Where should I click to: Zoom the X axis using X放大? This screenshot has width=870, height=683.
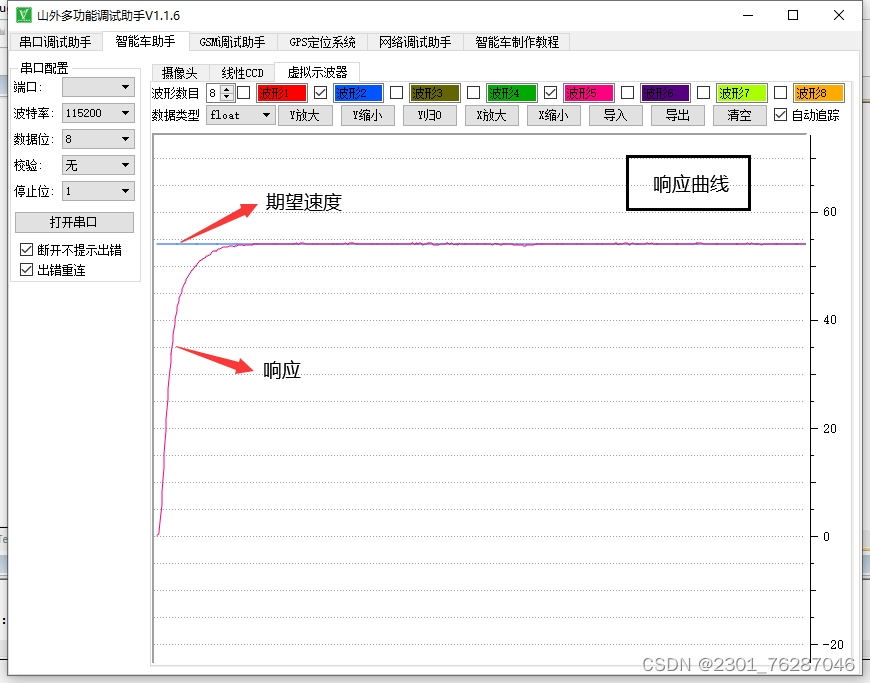pyautogui.click(x=492, y=115)
